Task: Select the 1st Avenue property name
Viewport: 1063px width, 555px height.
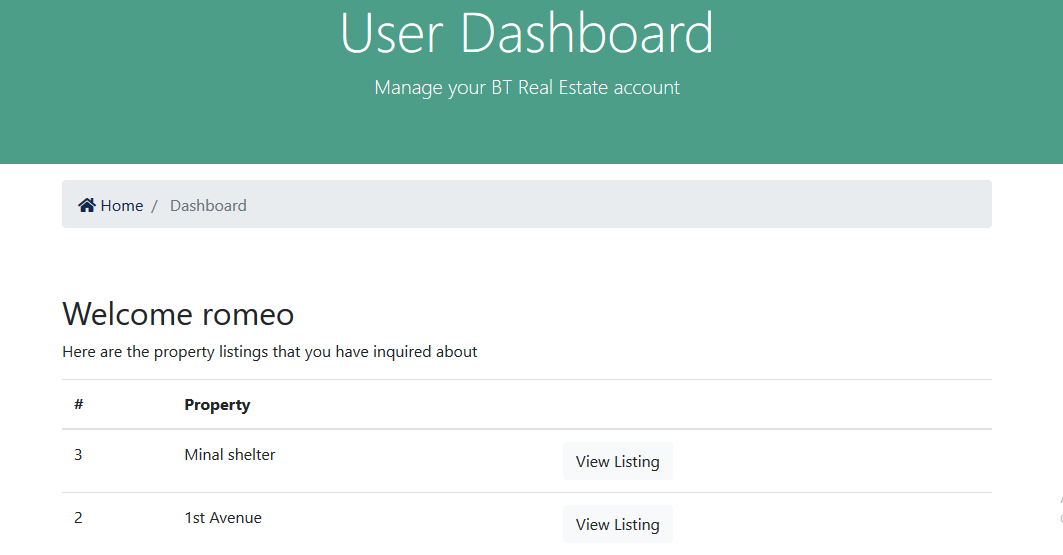Action: (223, 518)
